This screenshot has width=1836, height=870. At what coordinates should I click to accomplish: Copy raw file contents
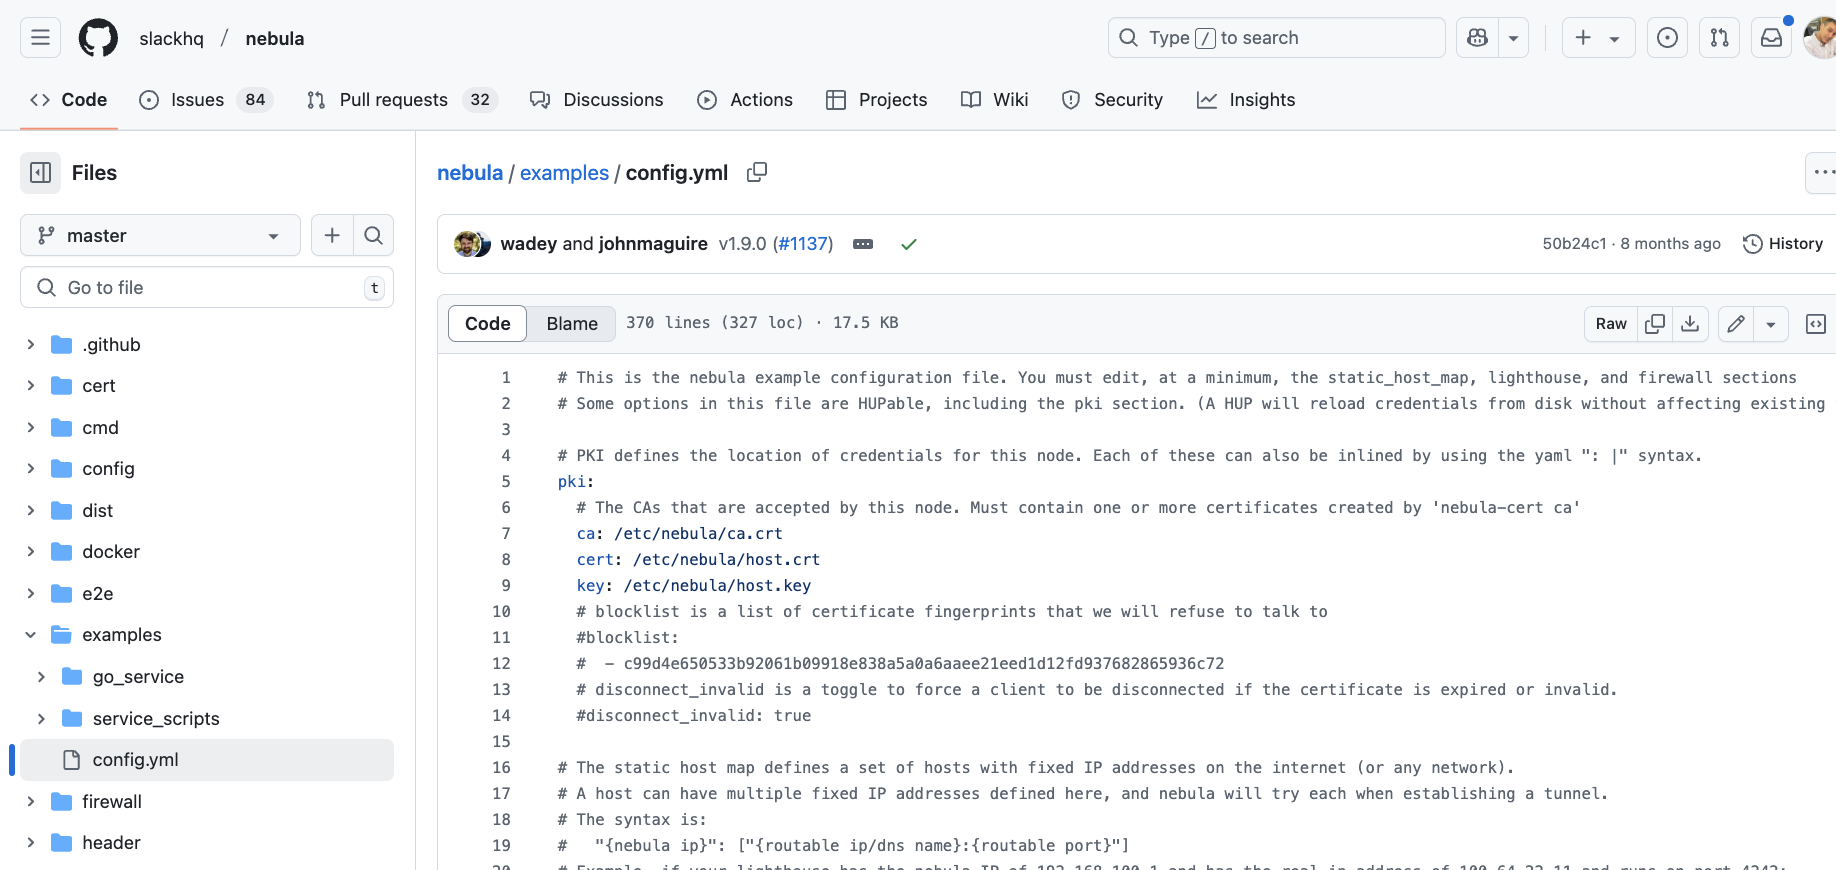1655,324
